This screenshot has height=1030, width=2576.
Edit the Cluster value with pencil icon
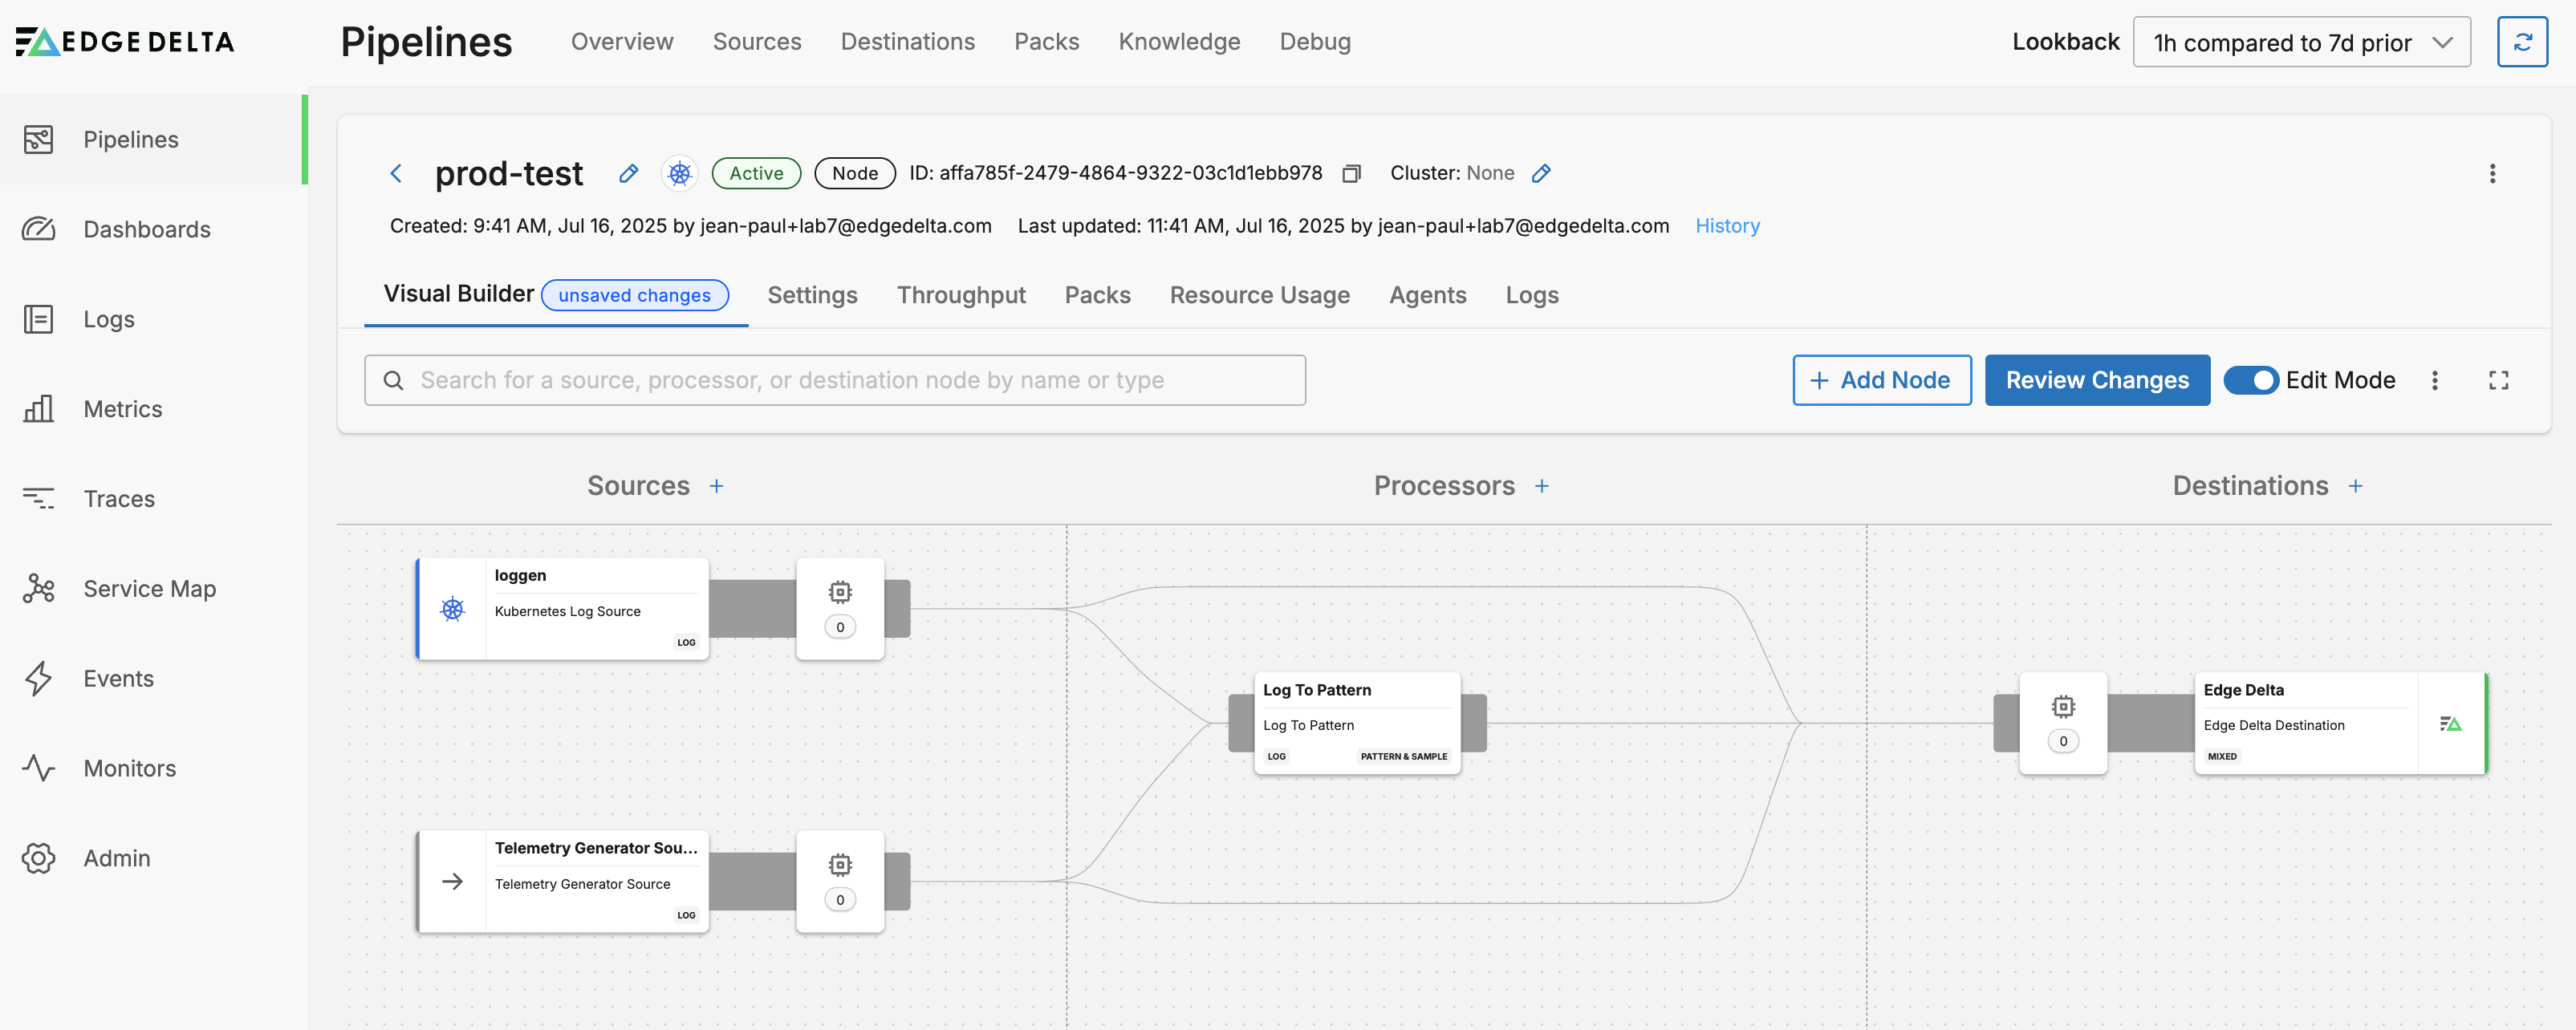click(x=1541, y=173)
